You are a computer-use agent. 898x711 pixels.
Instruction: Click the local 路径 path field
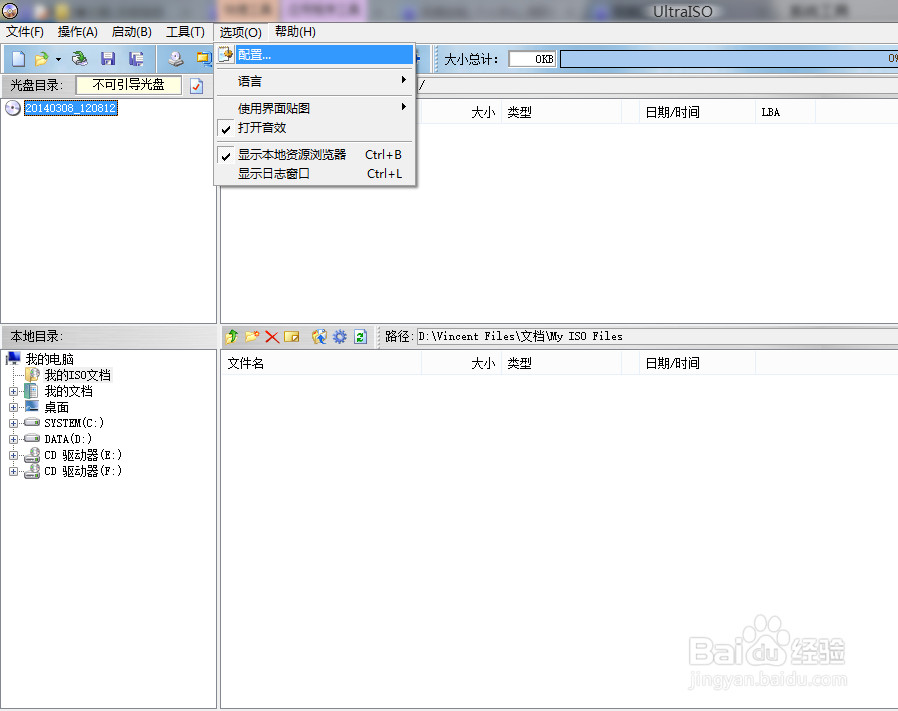(657, 336)
